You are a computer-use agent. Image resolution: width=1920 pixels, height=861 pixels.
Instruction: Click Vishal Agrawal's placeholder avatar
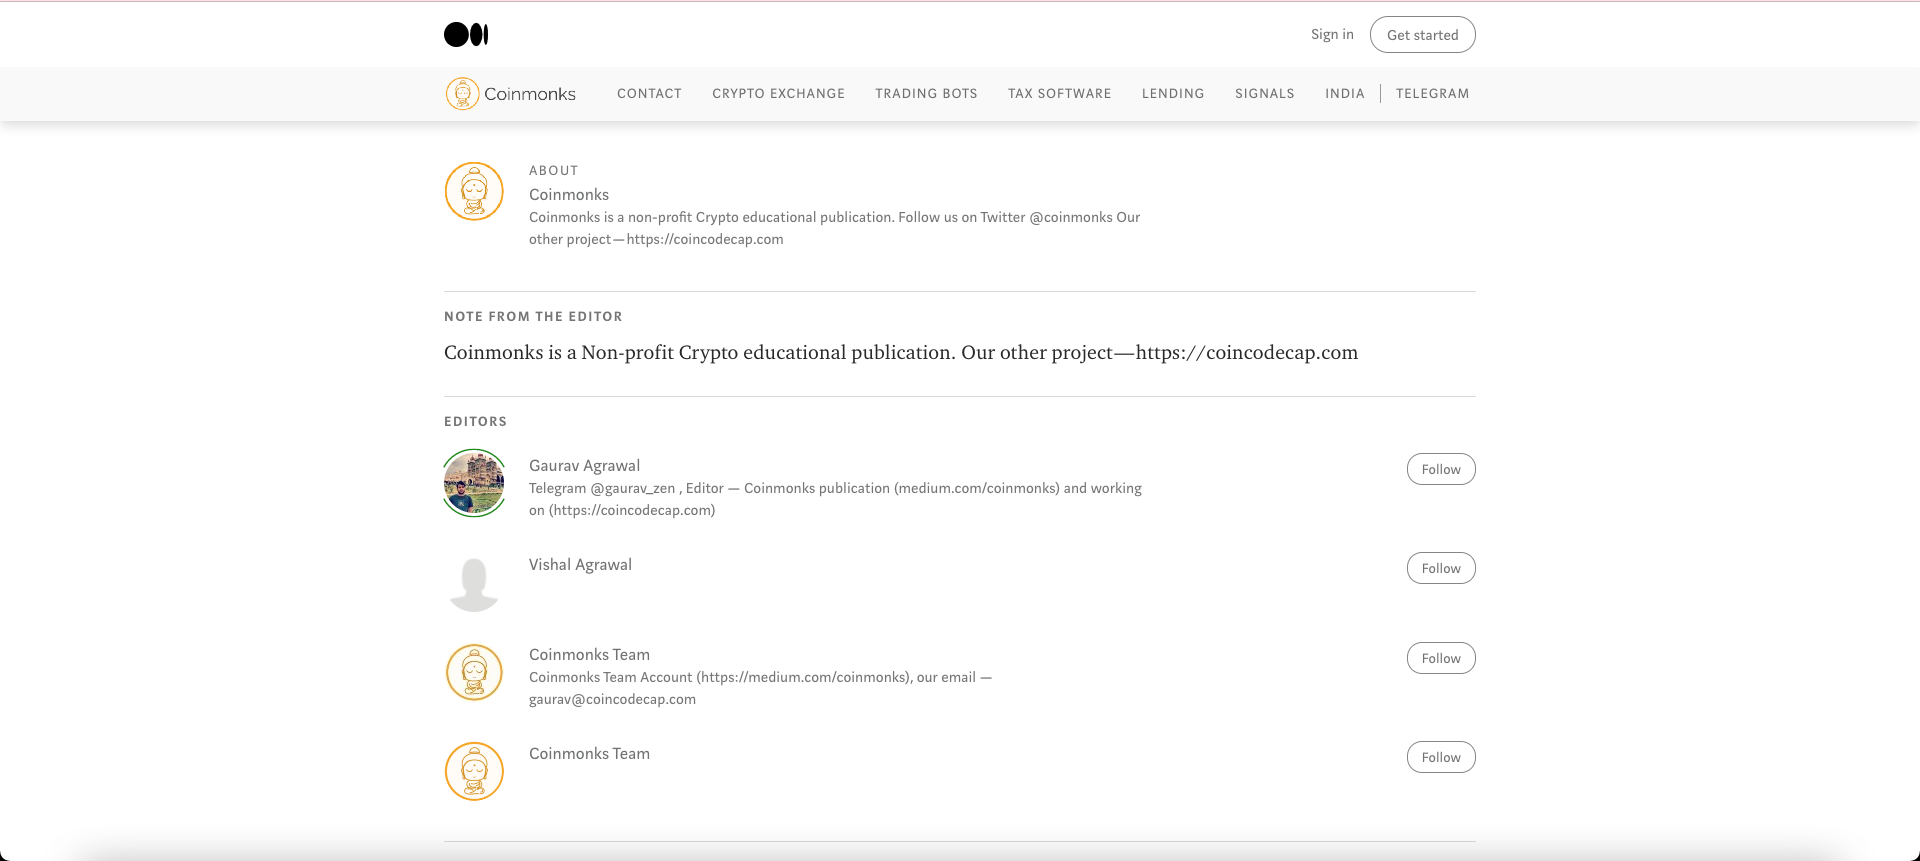[474, 582]
